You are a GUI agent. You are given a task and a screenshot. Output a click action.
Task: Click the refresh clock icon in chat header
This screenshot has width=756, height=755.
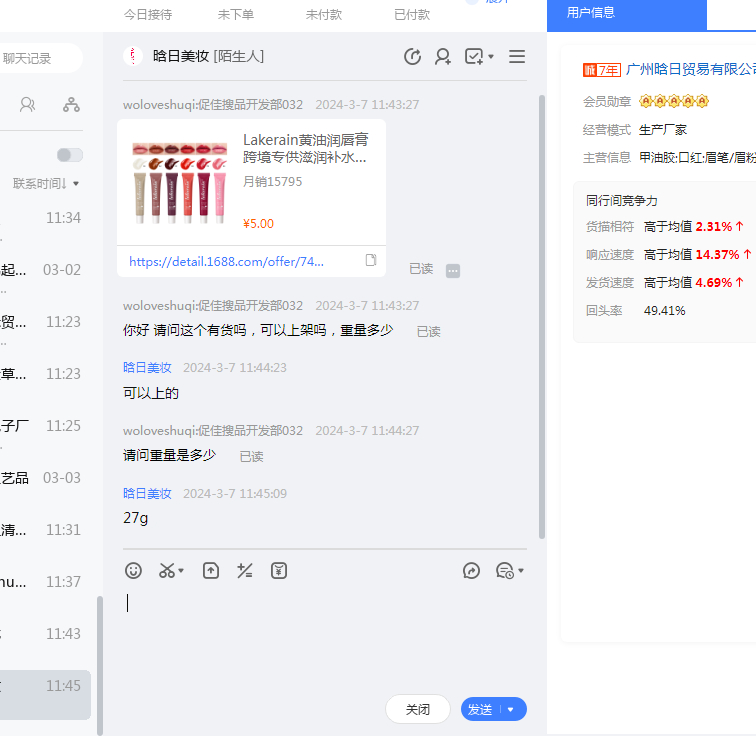(x=412, y=57)
